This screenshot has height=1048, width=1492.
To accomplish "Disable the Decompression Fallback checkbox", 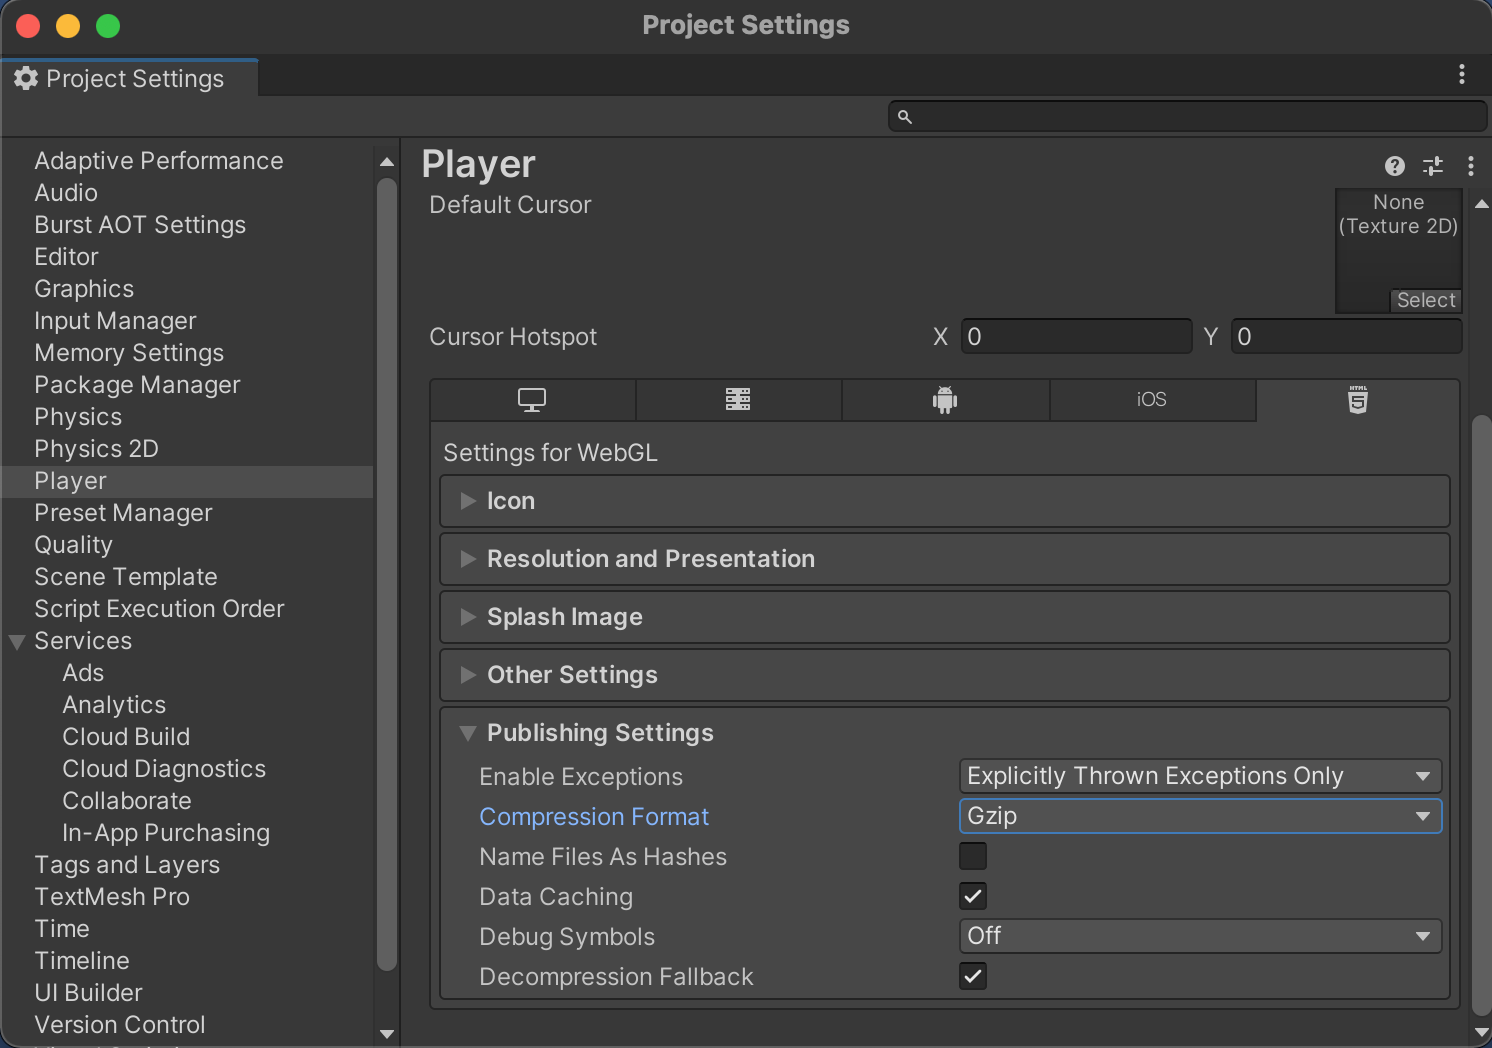I will click(973, 976).
